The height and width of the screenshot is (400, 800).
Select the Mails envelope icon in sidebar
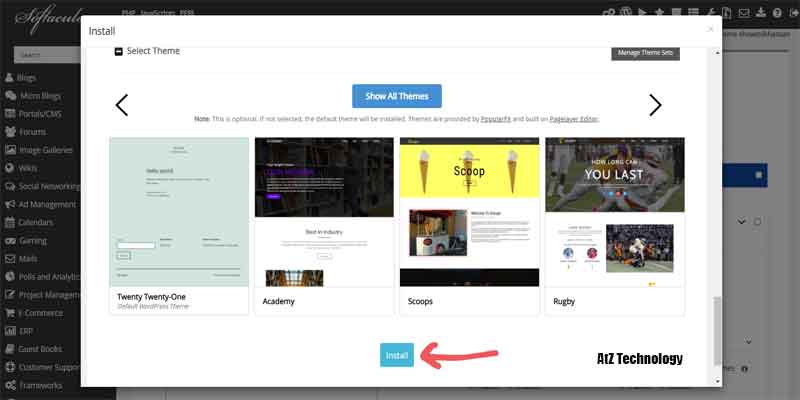[10, 259]
